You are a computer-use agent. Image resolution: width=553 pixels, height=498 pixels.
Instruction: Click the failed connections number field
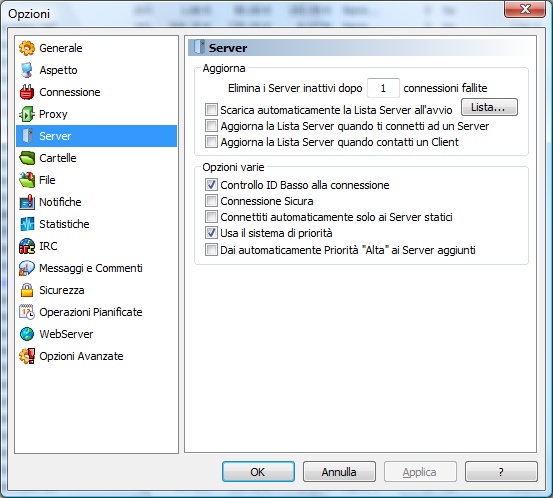pos(383,88)
